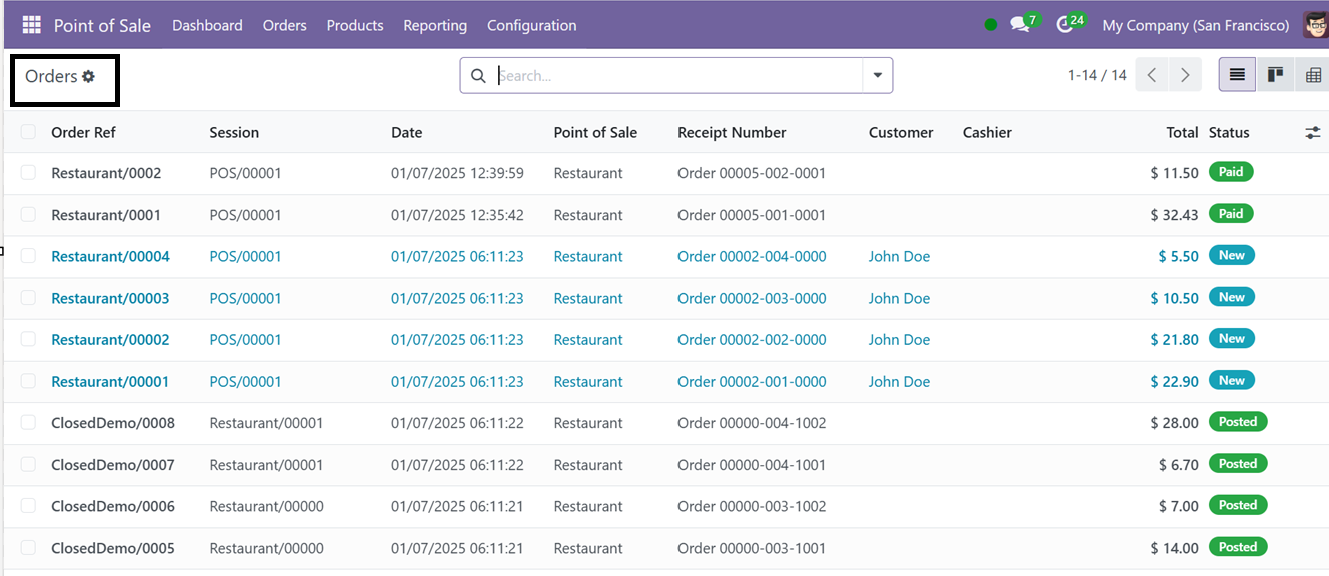Screen dimensions: 1329x576
Task: Select all orders with header checkbox
Action: pyautogui.click(x=28, y=132)
